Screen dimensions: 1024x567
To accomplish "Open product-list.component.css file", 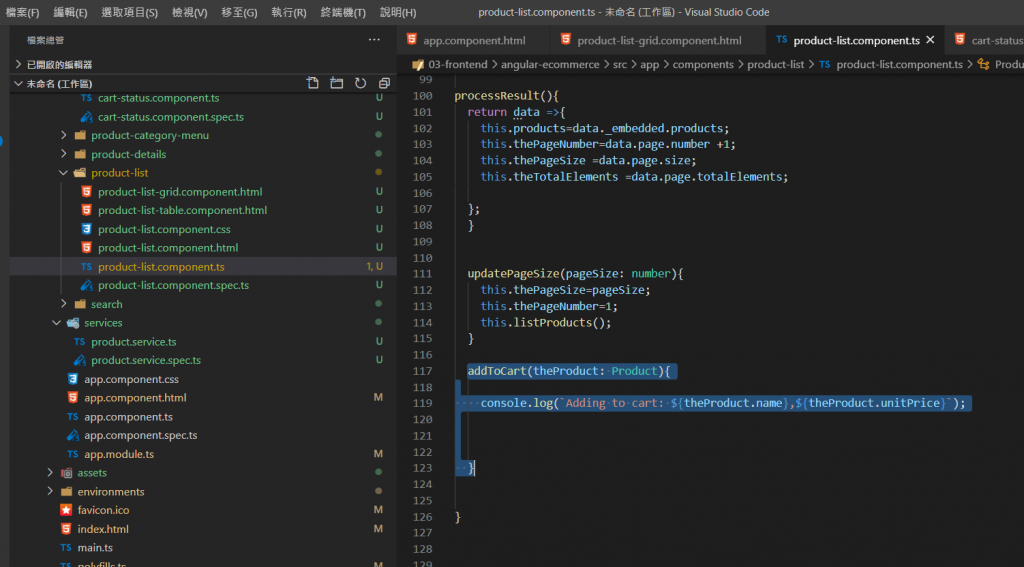I will [x=164, y=229].
